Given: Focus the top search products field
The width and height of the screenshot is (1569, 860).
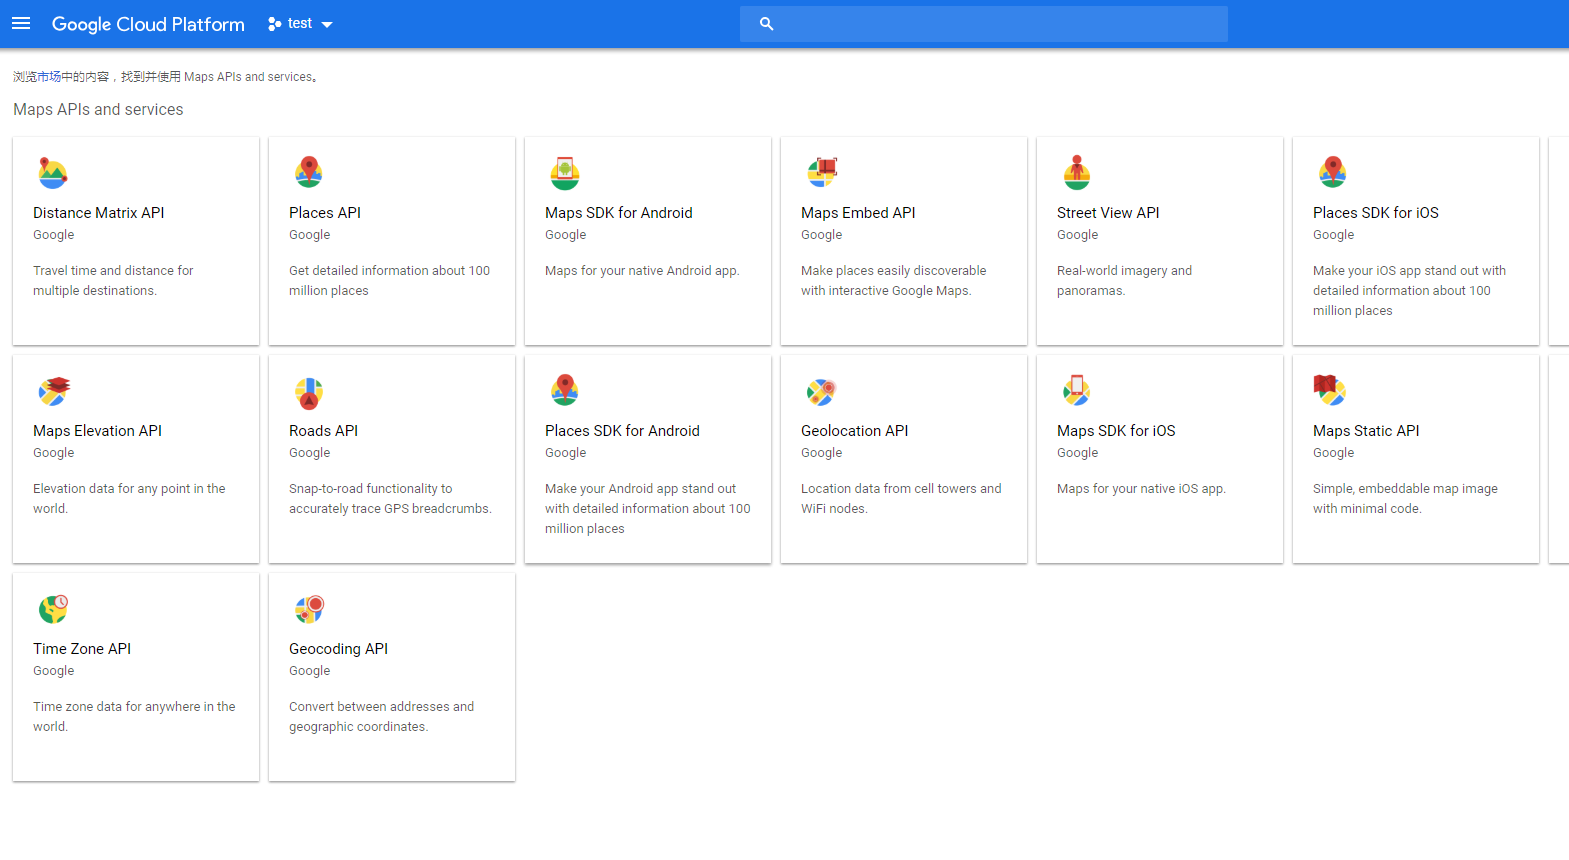Looking at the screenshot, I should coord(984,24).
